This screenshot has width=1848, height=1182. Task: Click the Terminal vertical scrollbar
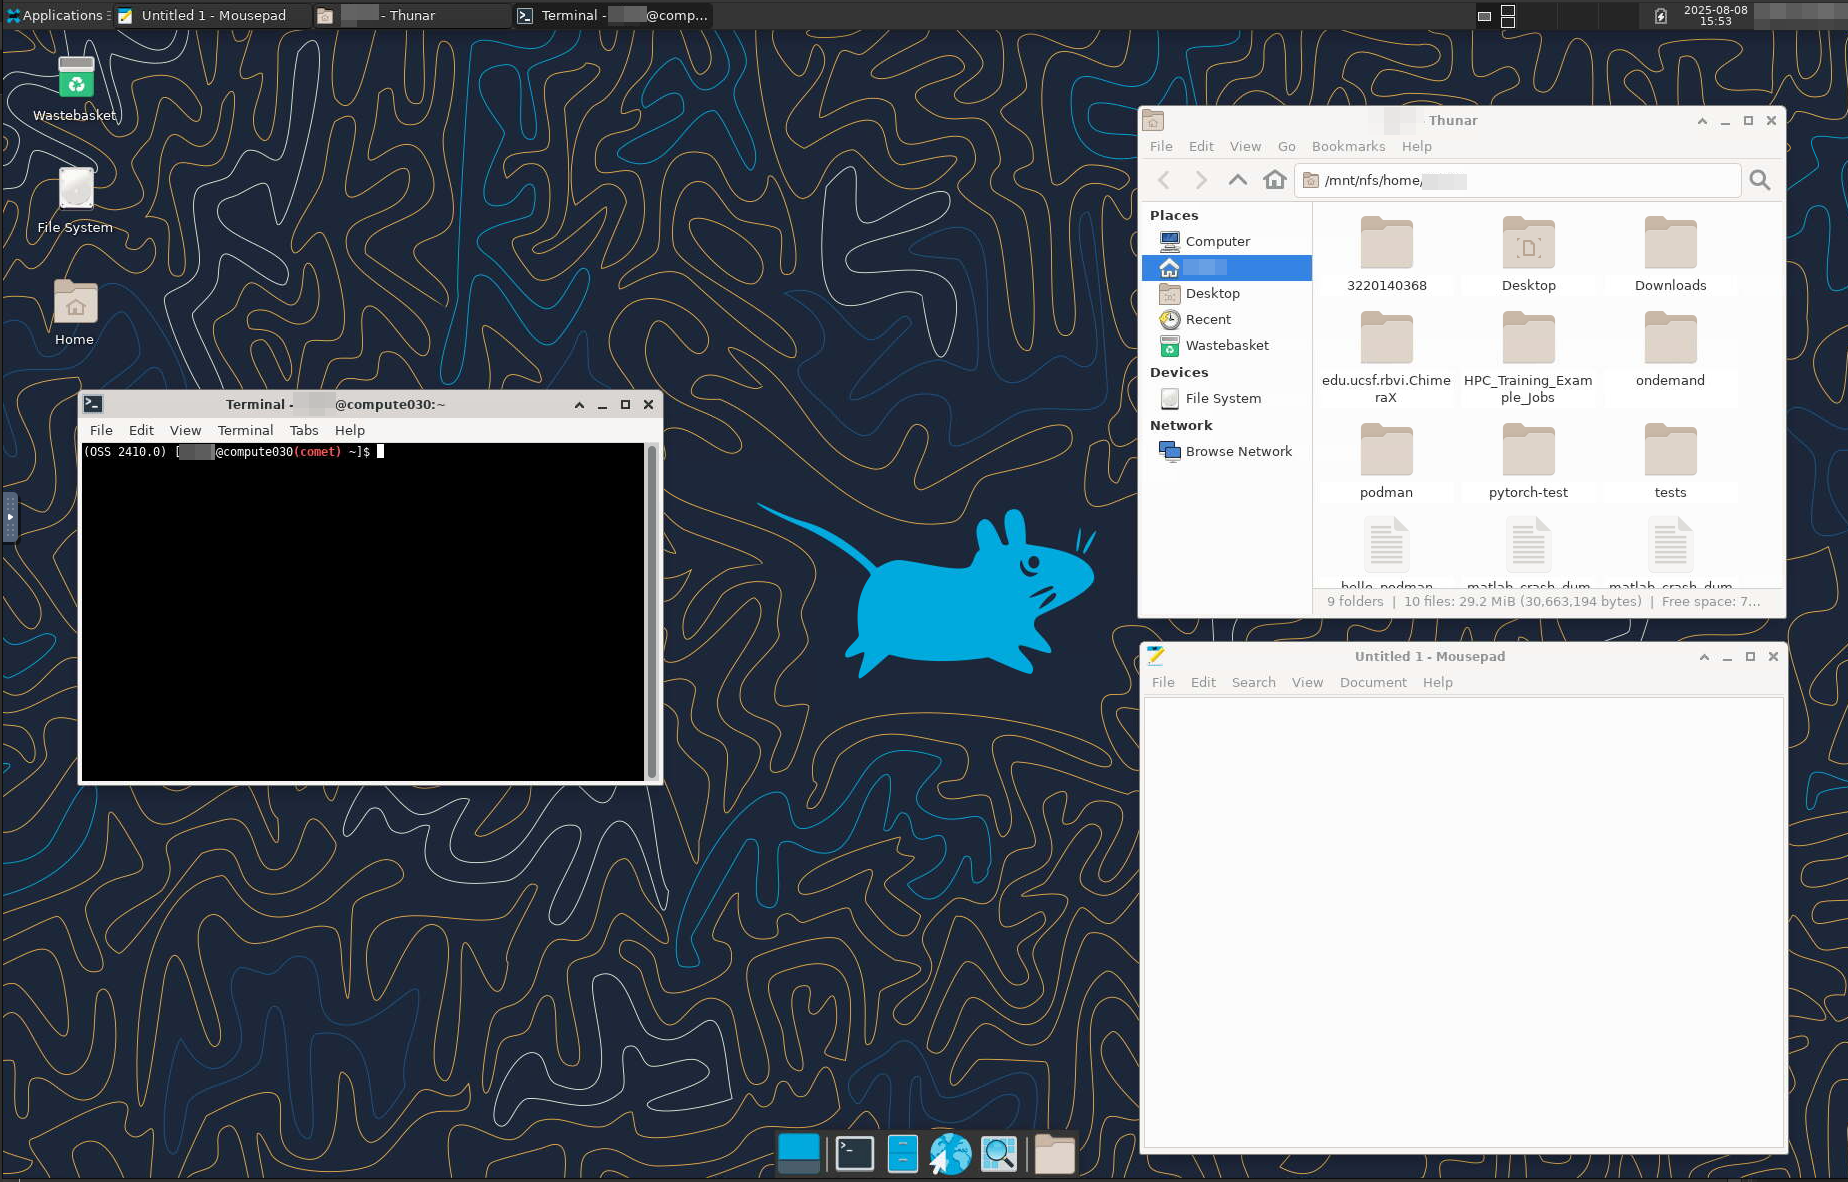tap(652, 610)
